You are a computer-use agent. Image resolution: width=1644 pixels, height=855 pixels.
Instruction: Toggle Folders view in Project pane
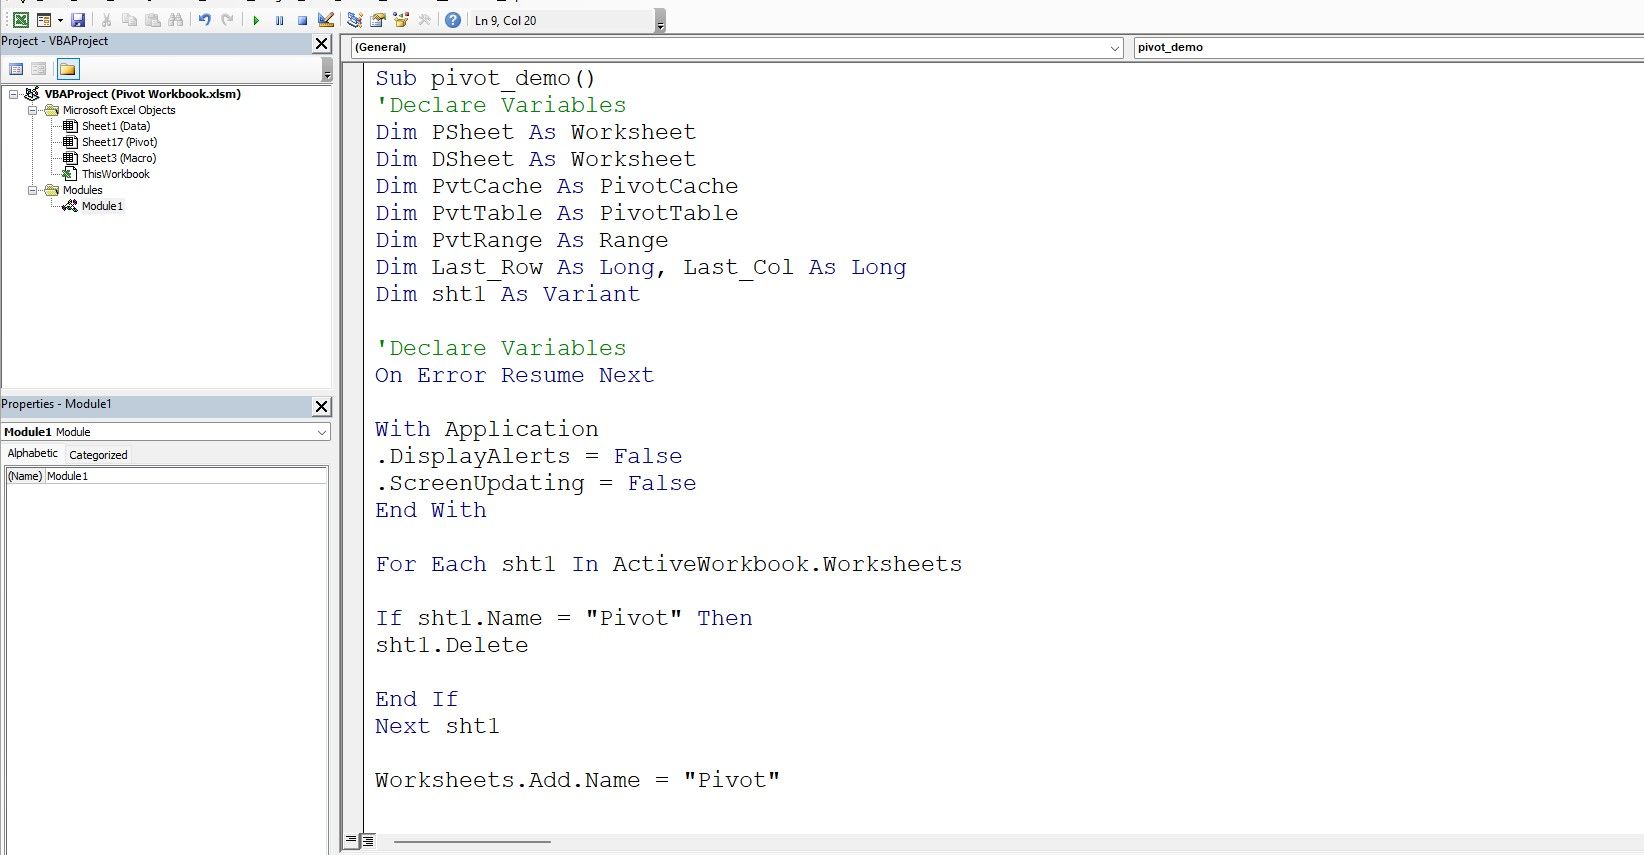(68, 69)
